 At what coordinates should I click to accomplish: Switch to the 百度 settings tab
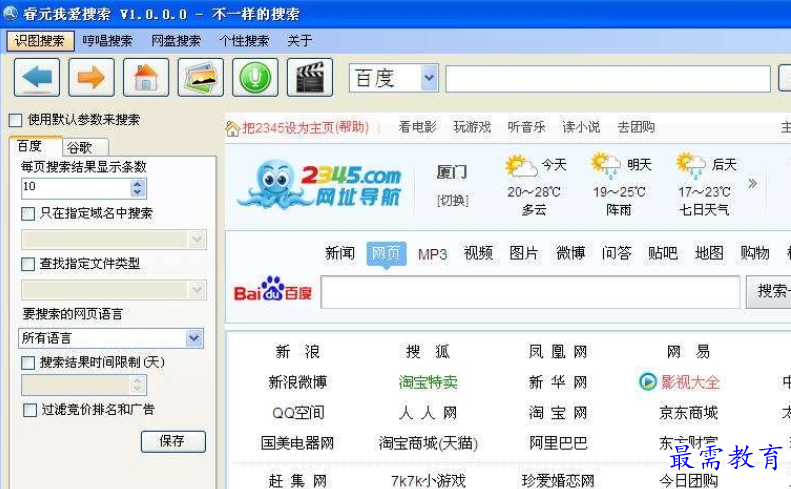click(x=35, y=146)
